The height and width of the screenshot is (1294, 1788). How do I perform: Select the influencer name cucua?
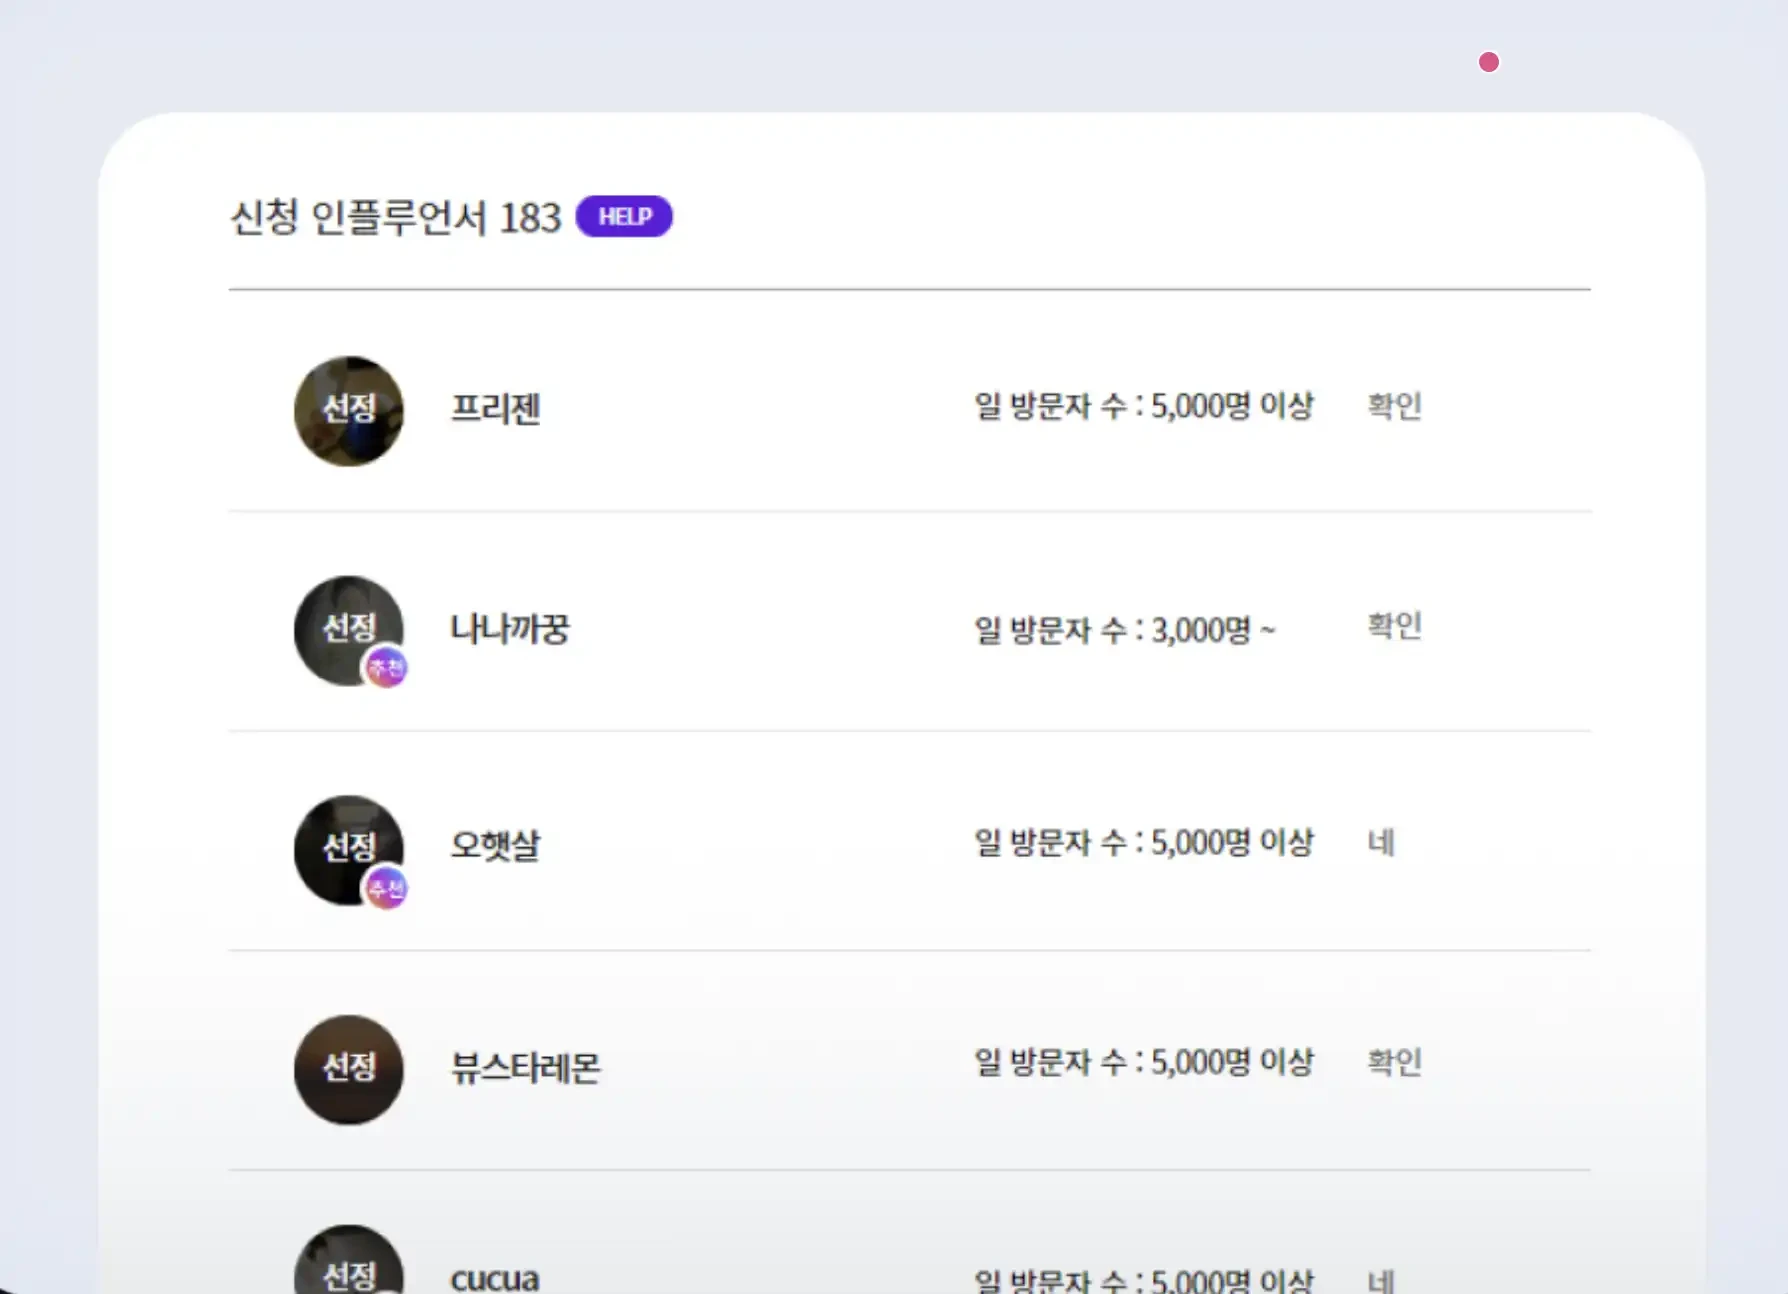(x=494, y=1278)
